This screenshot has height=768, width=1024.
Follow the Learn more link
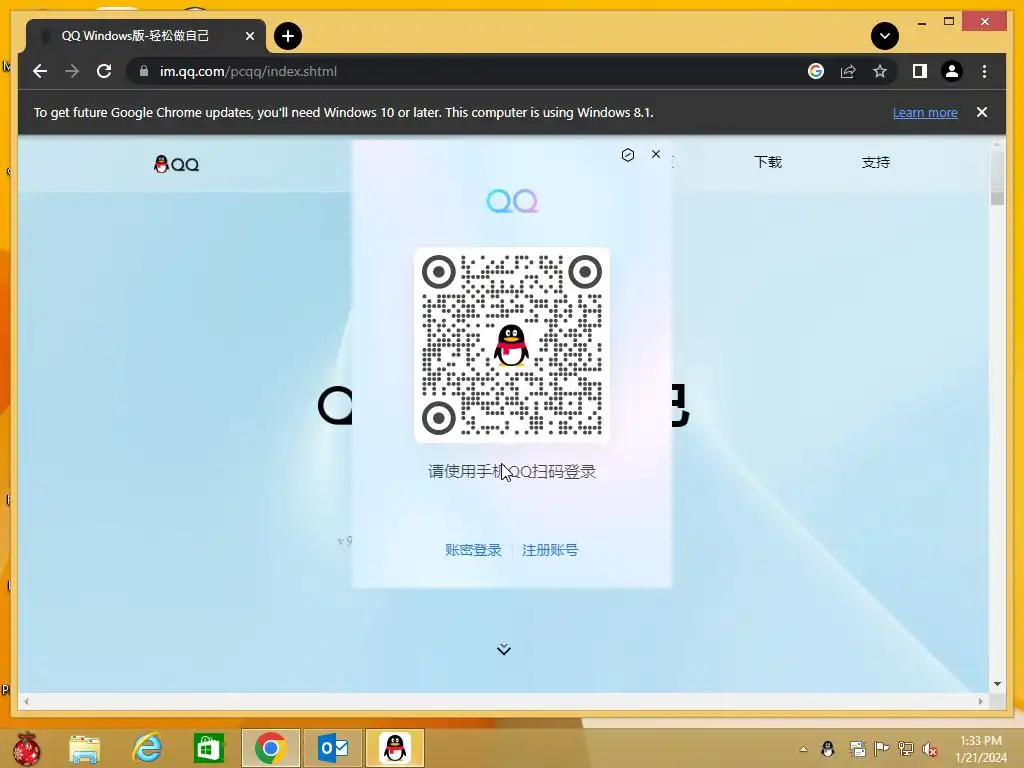click(925, 112)
